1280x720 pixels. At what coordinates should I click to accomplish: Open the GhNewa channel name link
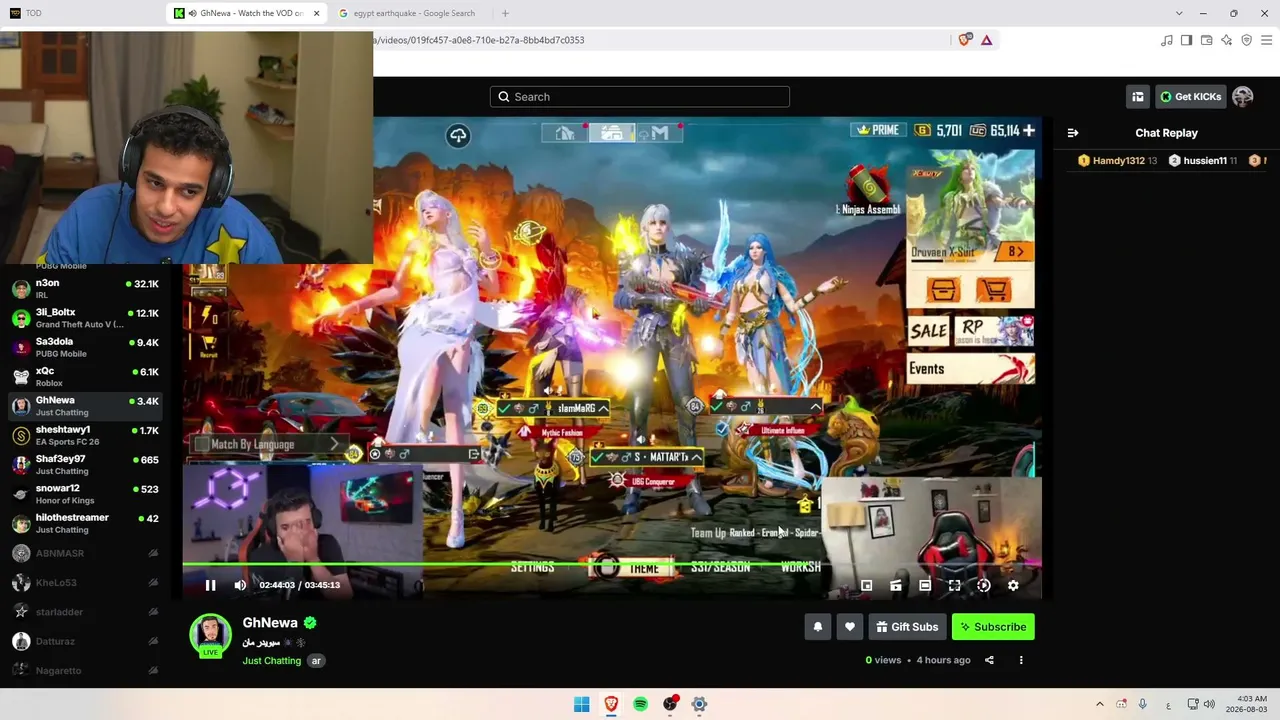[x=270, y=622]
